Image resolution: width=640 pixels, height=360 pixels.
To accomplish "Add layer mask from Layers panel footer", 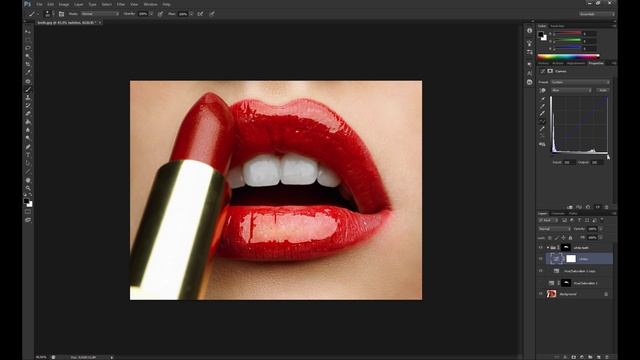I will coord(573,357).
